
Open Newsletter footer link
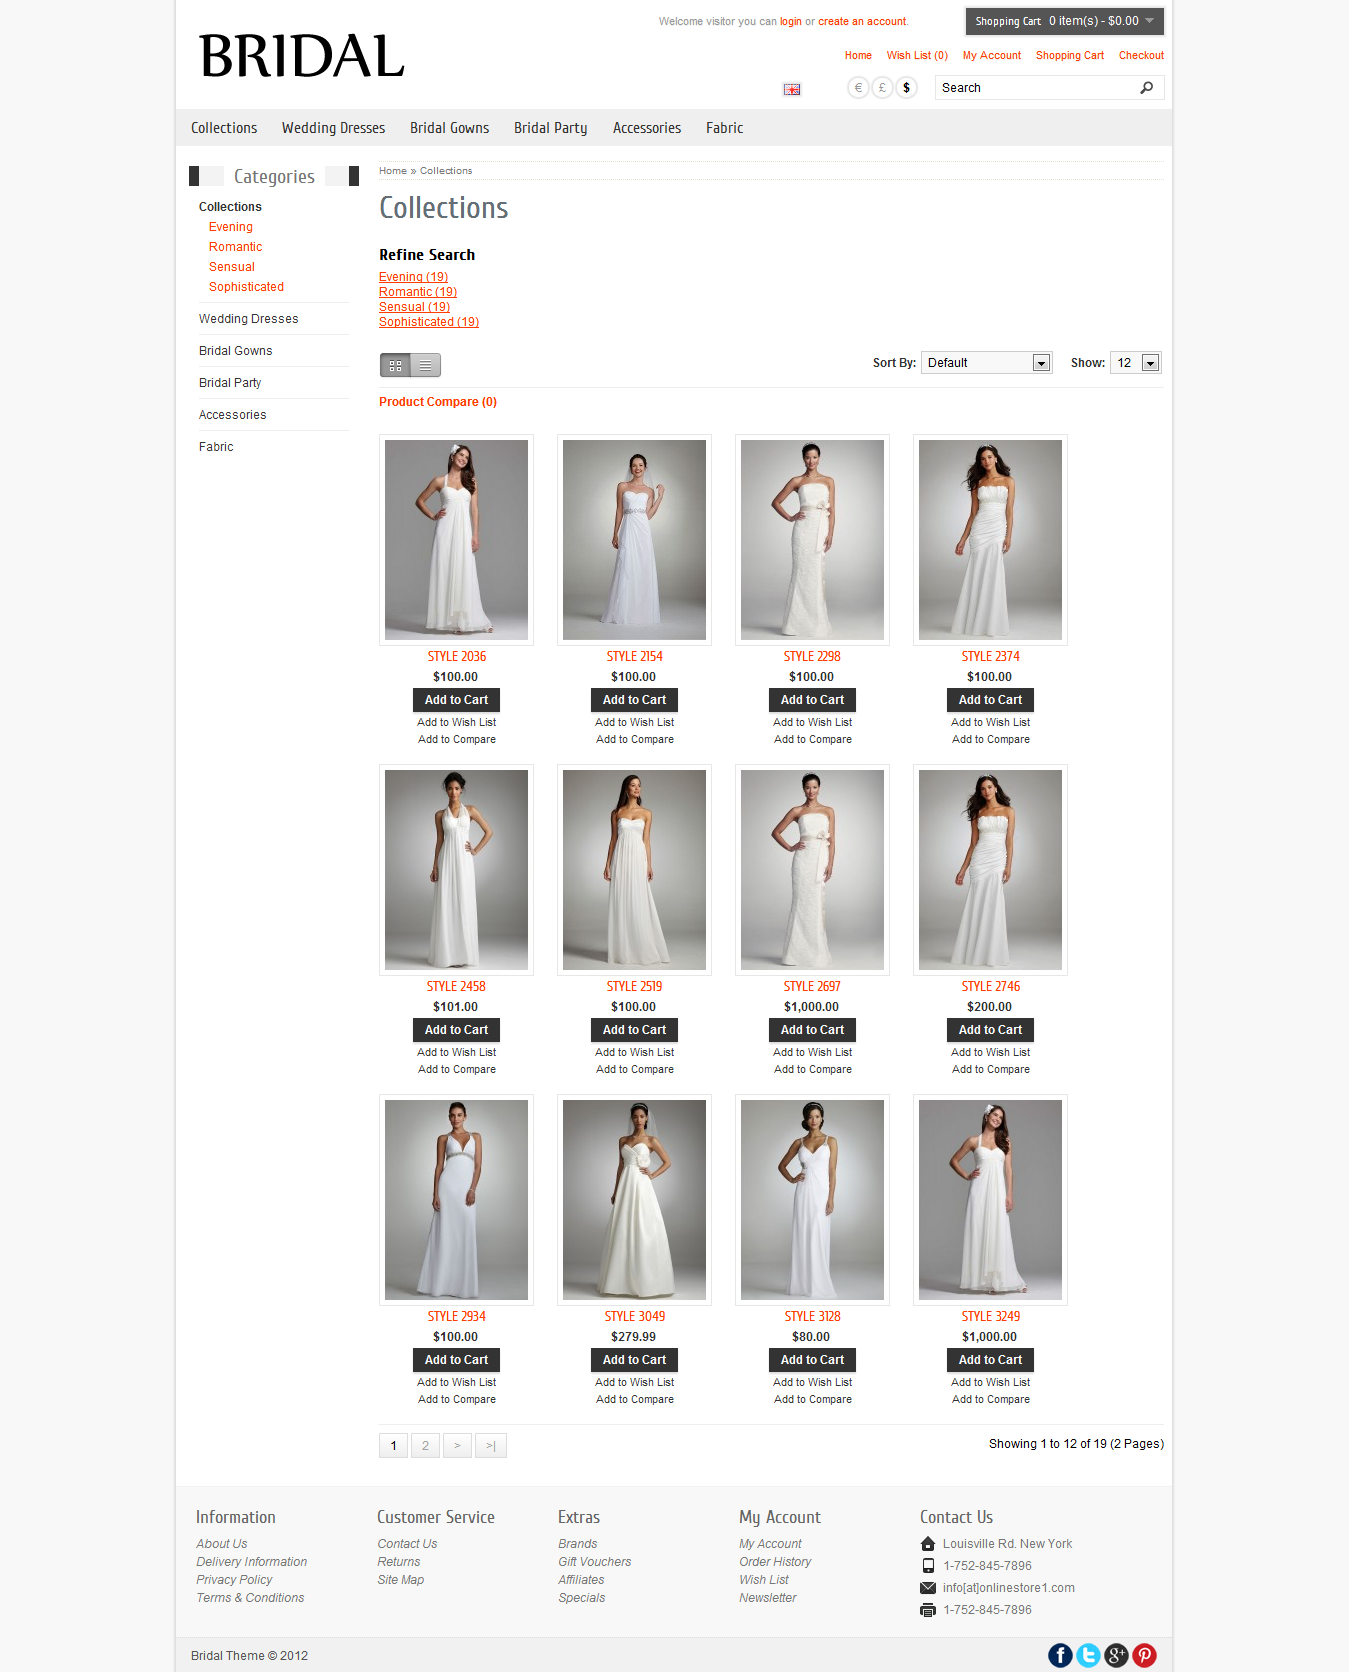click(x=768, y=1598)
